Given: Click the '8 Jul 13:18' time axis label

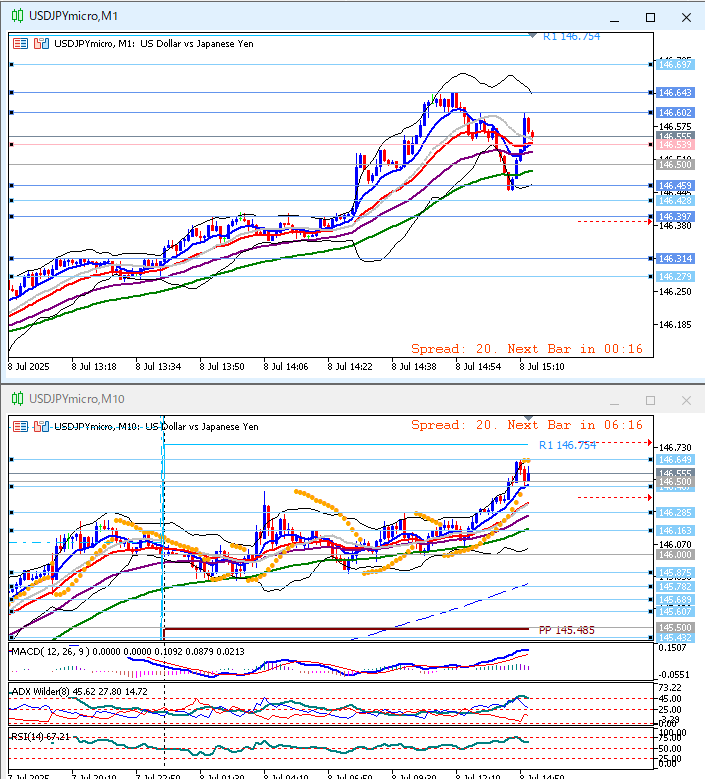Looking at the screenshot, I should (94, 367).
